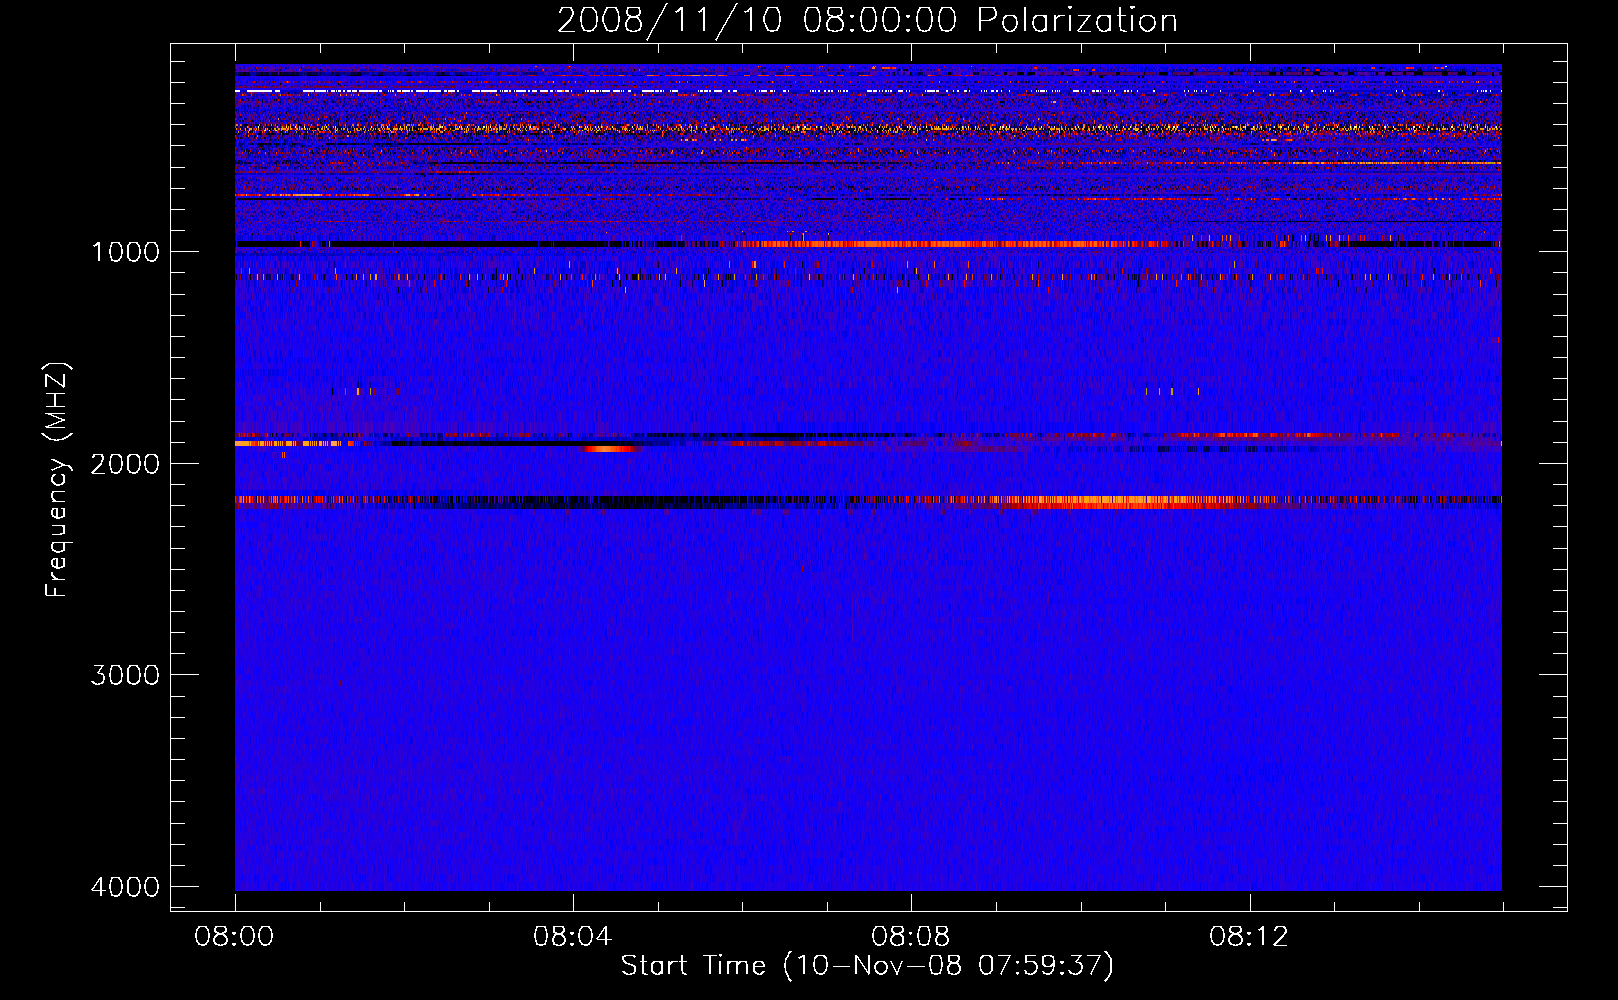Click the 1000 frequency tick label

point(125,252)
